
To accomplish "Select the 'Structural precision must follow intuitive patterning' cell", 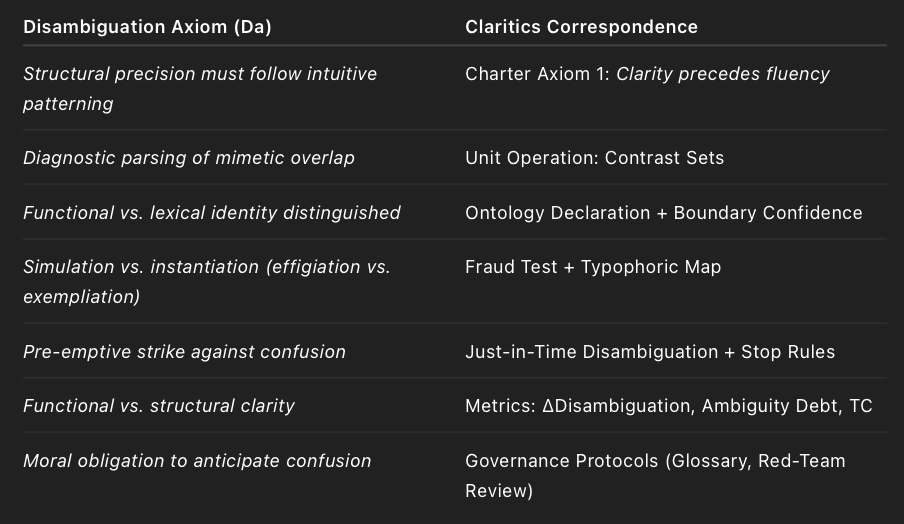I will pyautogui.click(x=200, y=88).
